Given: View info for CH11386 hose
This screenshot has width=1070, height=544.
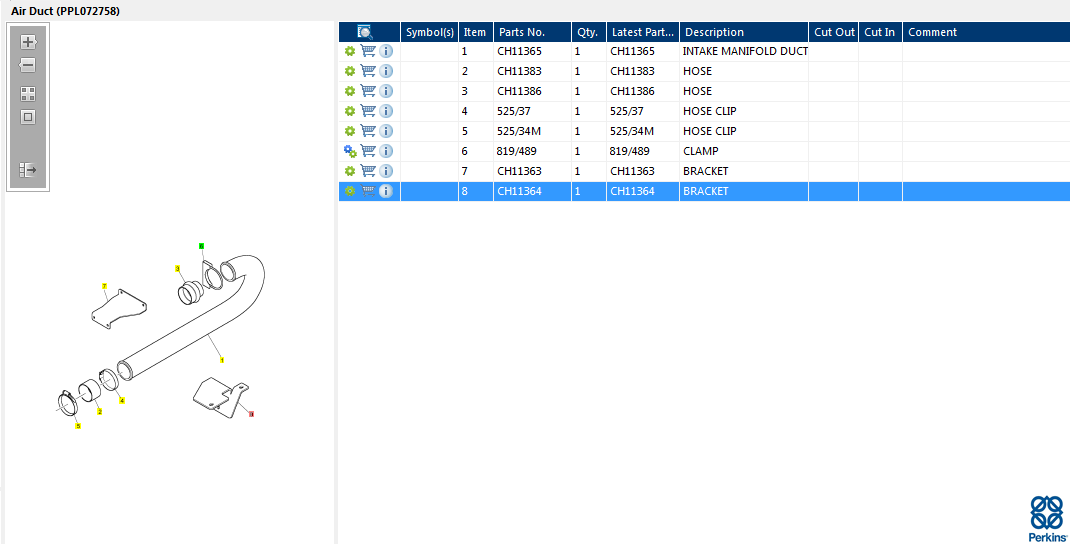Looking at the screenshot, I should 386,91.
